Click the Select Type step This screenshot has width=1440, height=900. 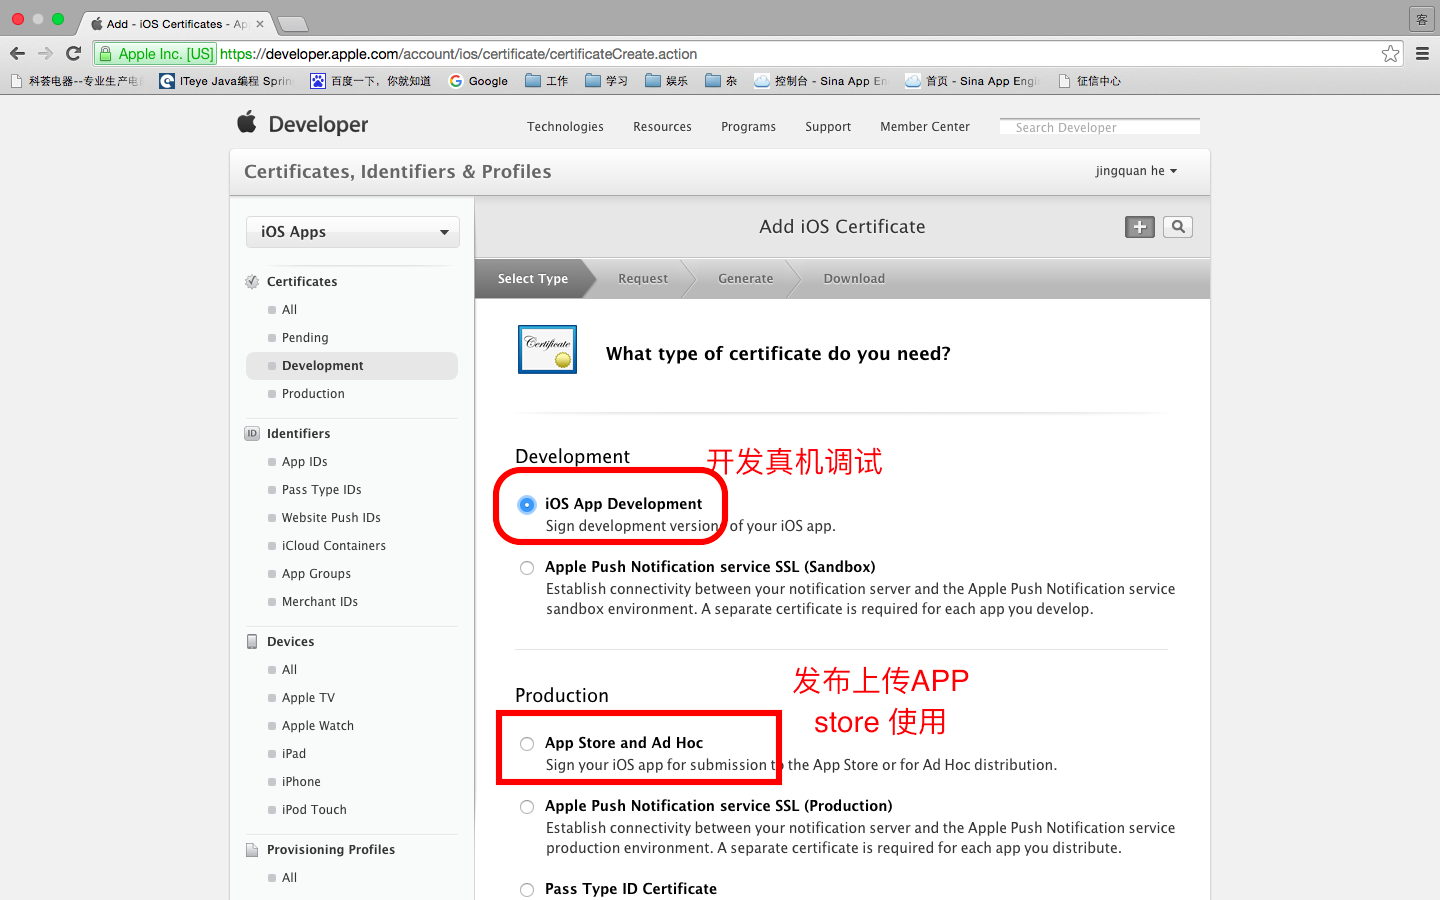pos(533,279)
